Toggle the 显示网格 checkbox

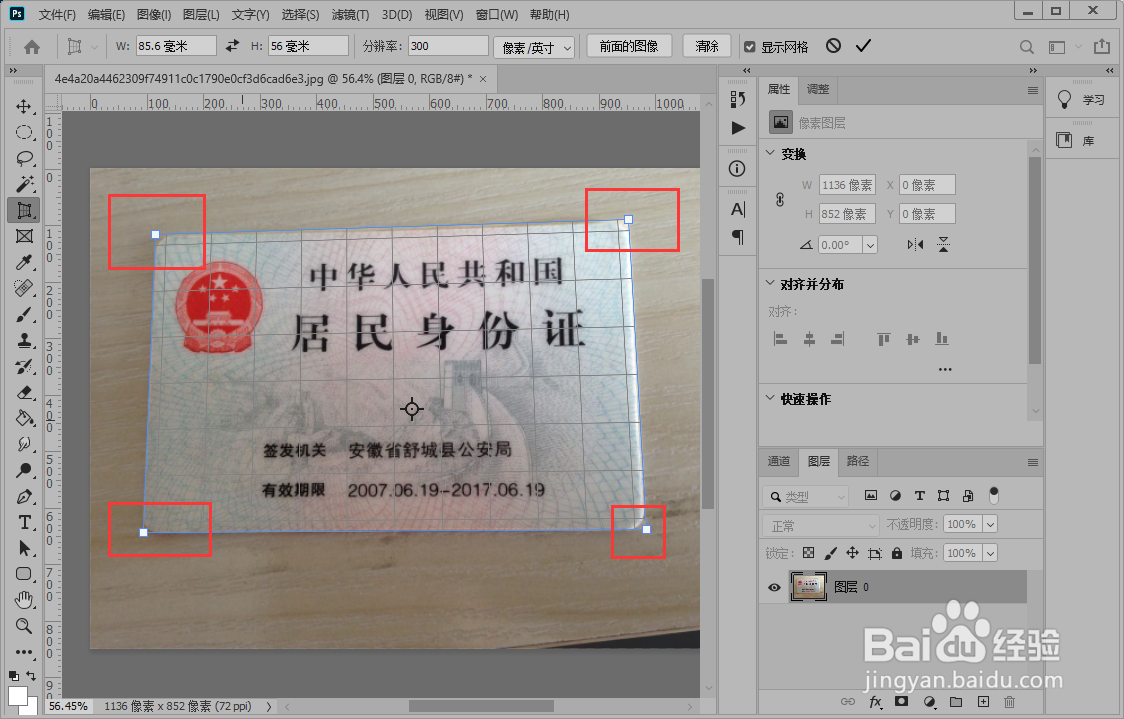click(750, 47)
